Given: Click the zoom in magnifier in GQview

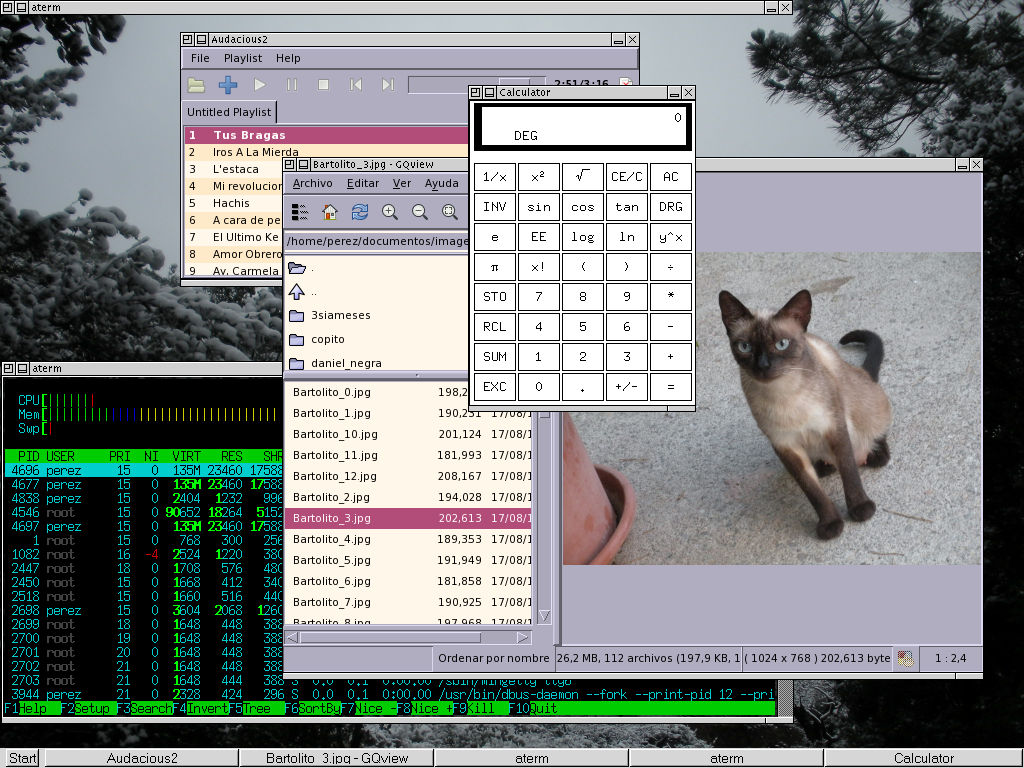Looking at the screenshot, I should pos(390,212).
